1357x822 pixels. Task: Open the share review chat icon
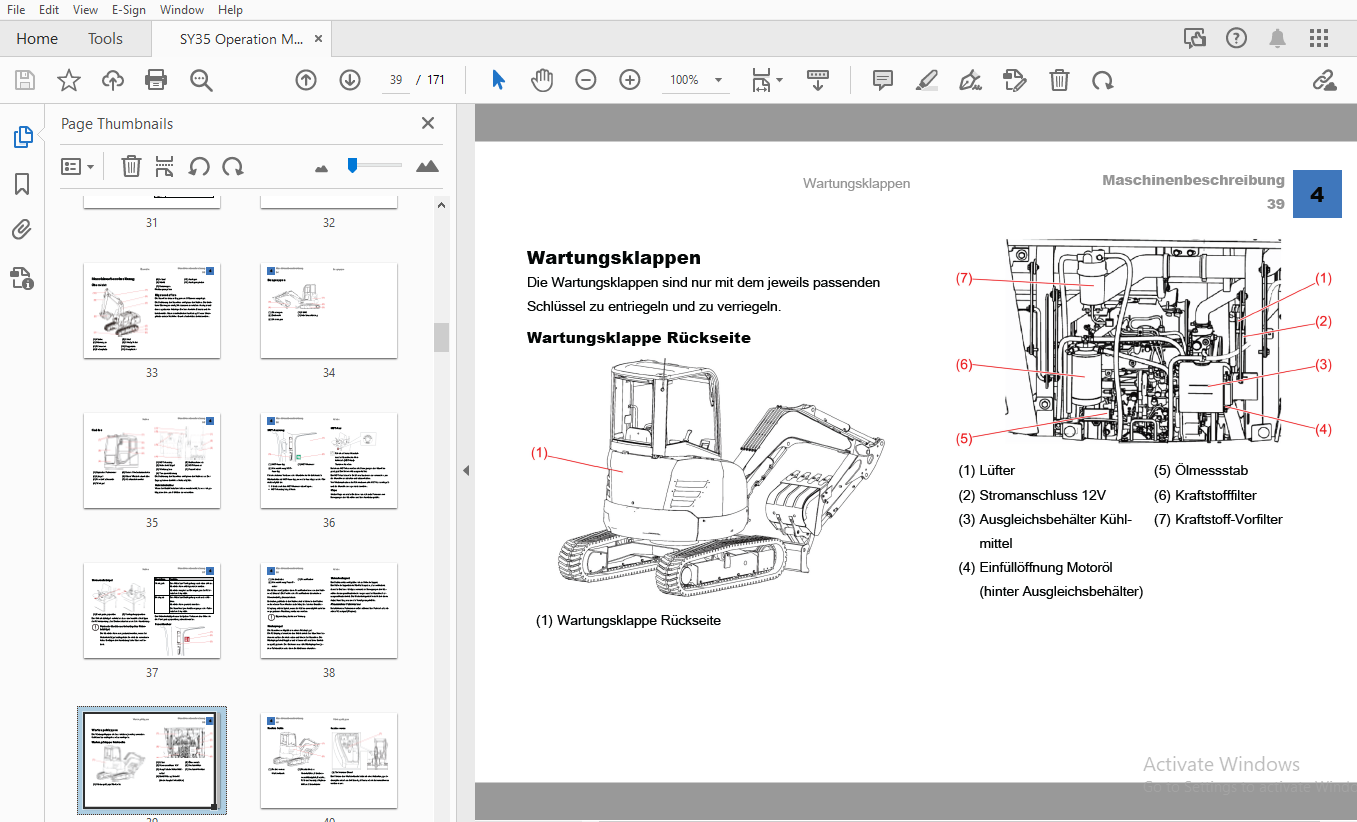pyautogui.click(x=1194, y=39)
